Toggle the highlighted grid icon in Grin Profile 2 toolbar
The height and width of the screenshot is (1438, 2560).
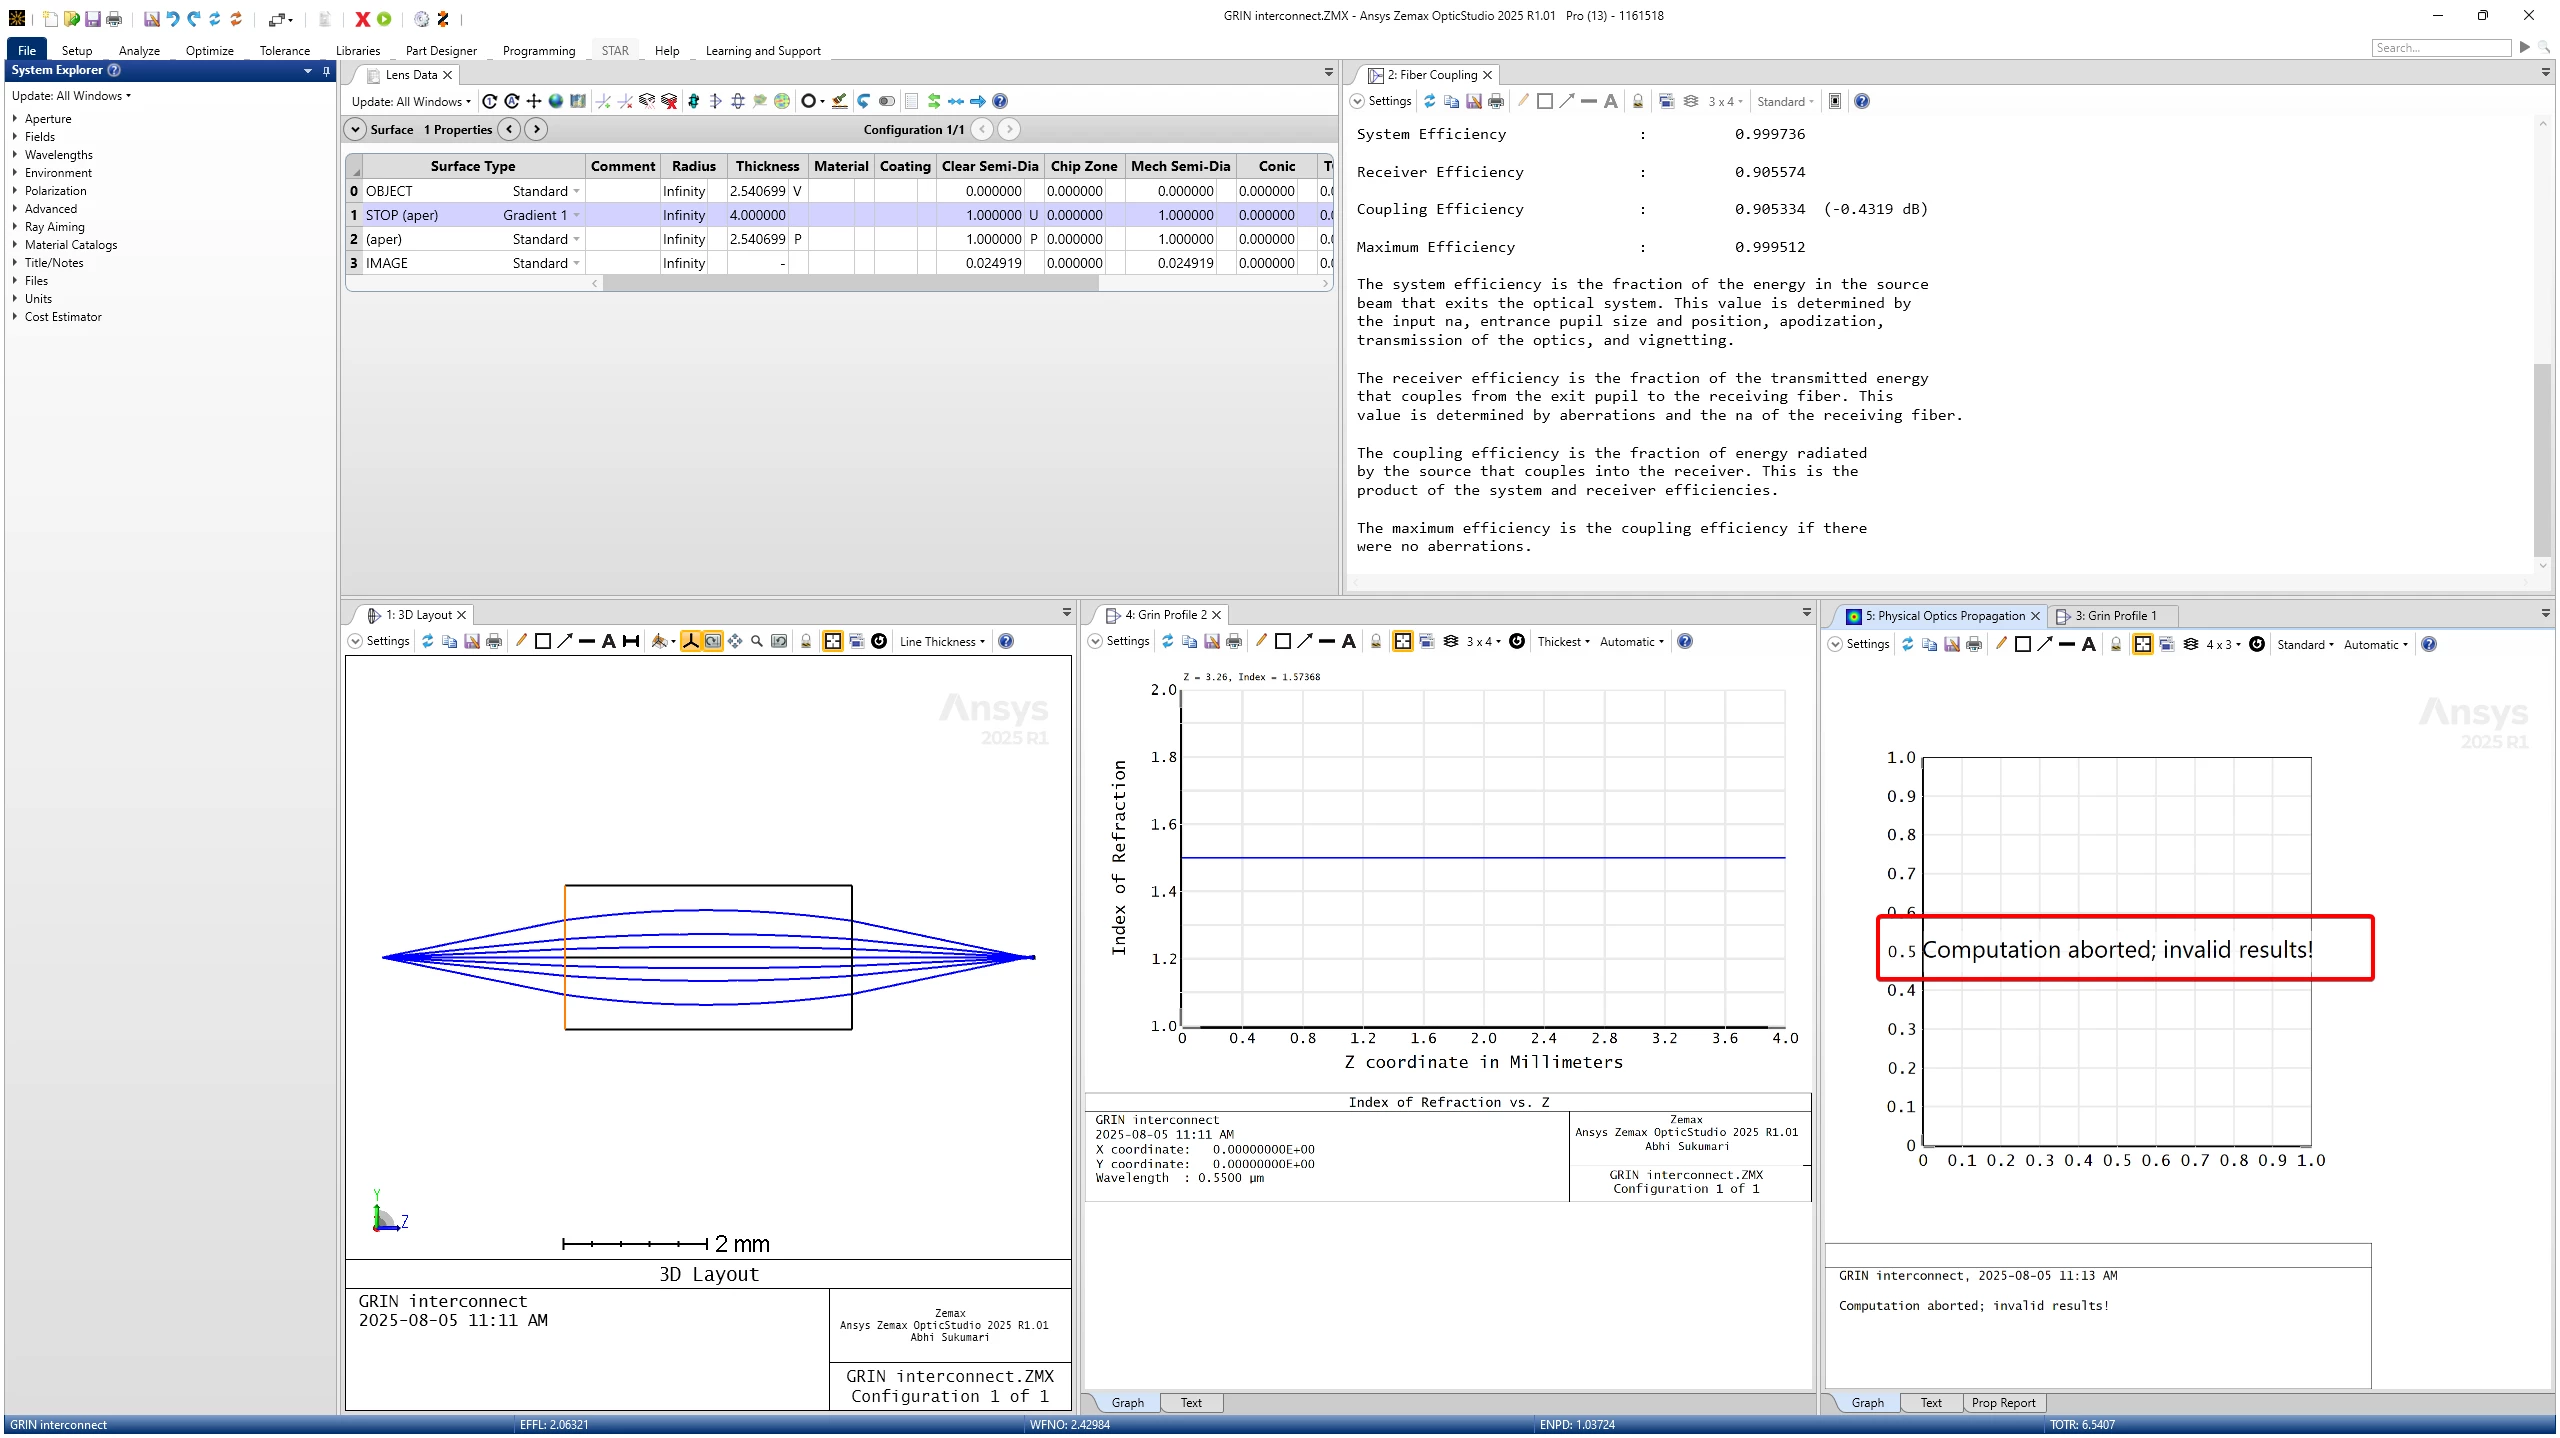[x=1403, y=641]
